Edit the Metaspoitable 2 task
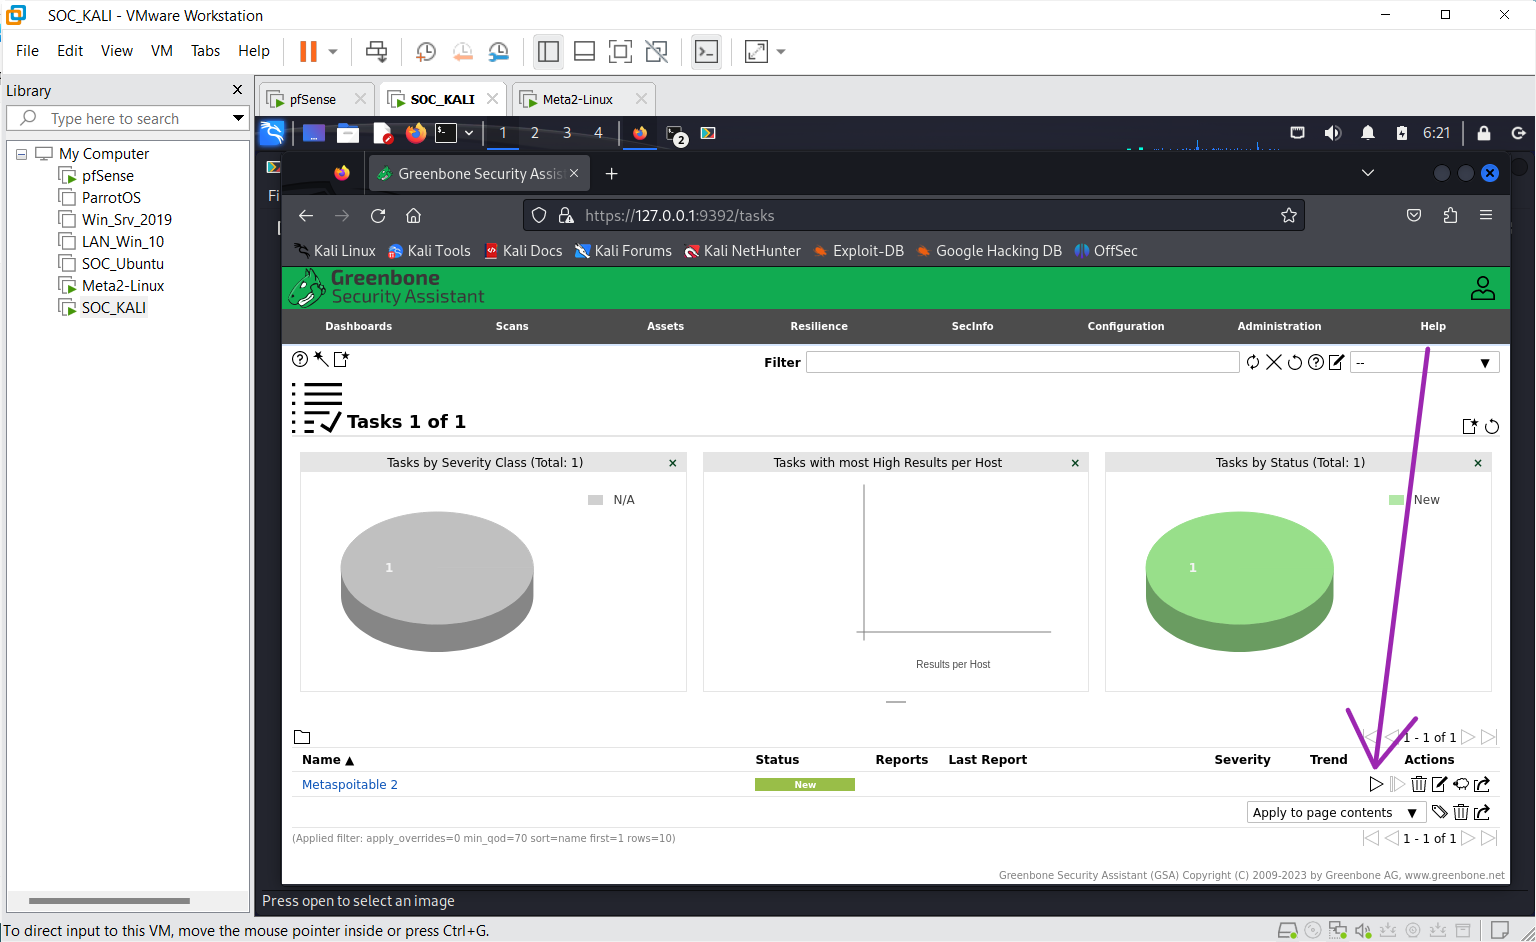The width and height of the screenshot is (1536, 942). click(1439, 784)
